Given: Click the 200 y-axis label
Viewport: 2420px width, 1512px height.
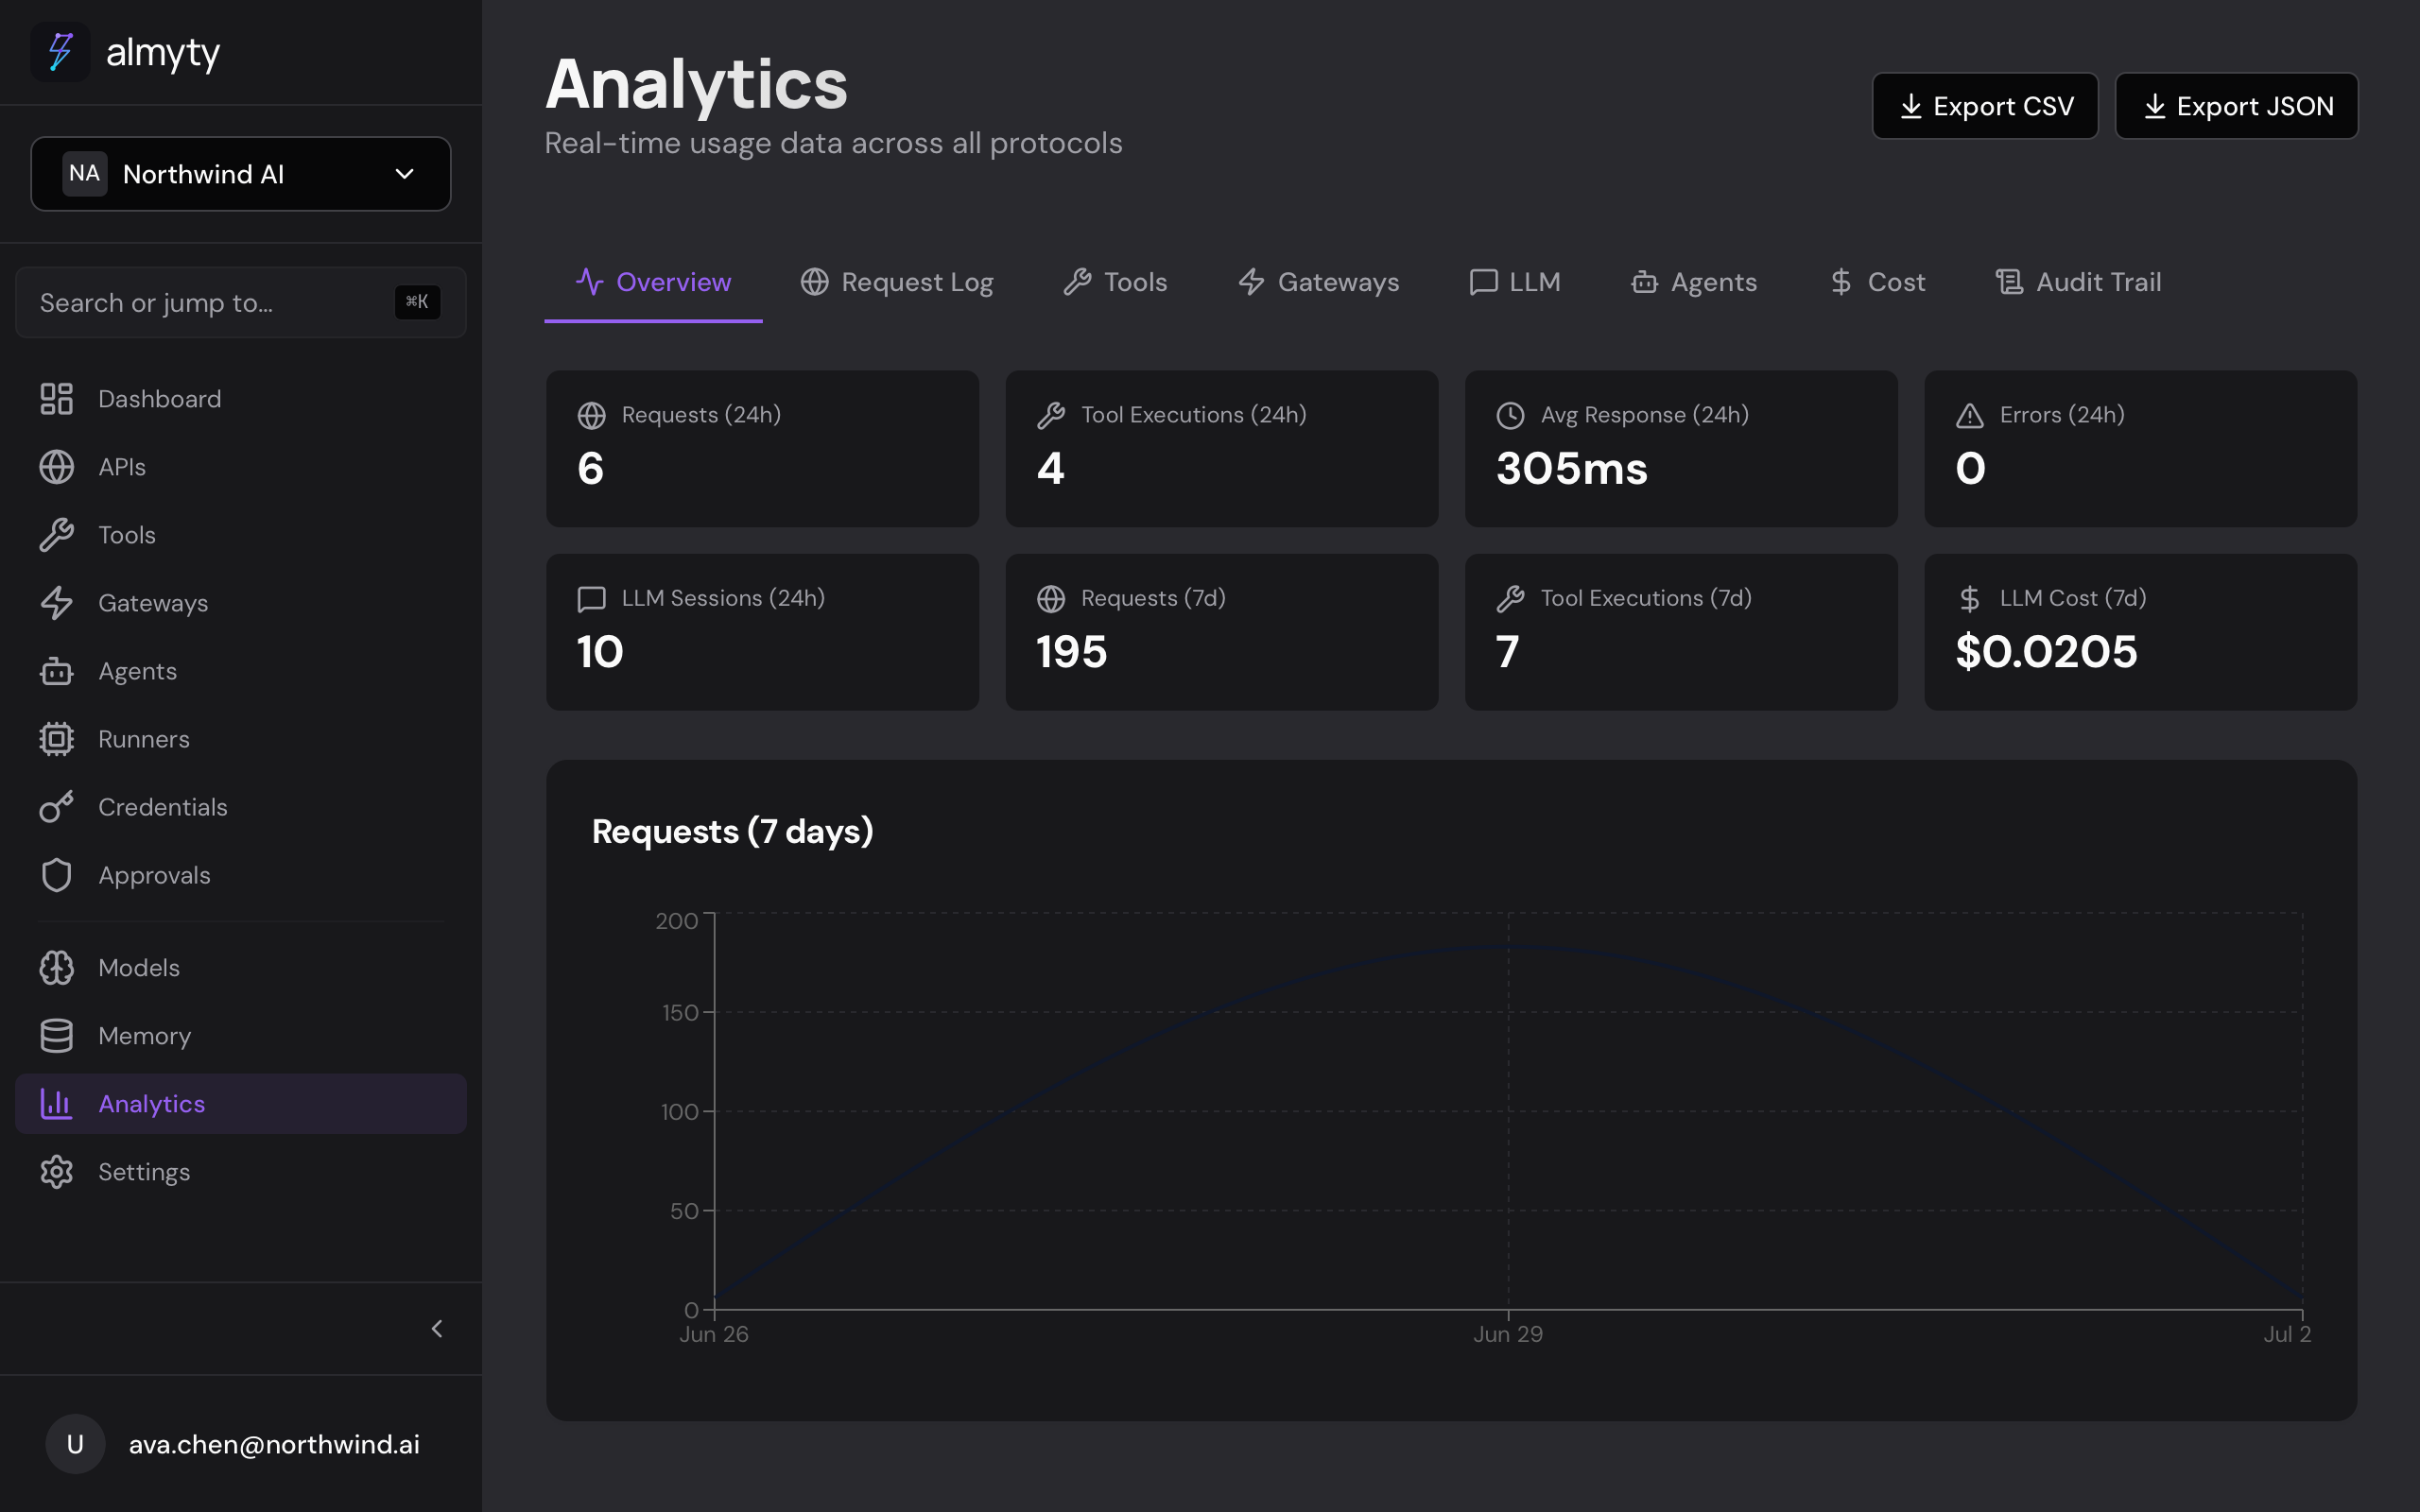Looking at the screenshot, I should pos(677,921).
